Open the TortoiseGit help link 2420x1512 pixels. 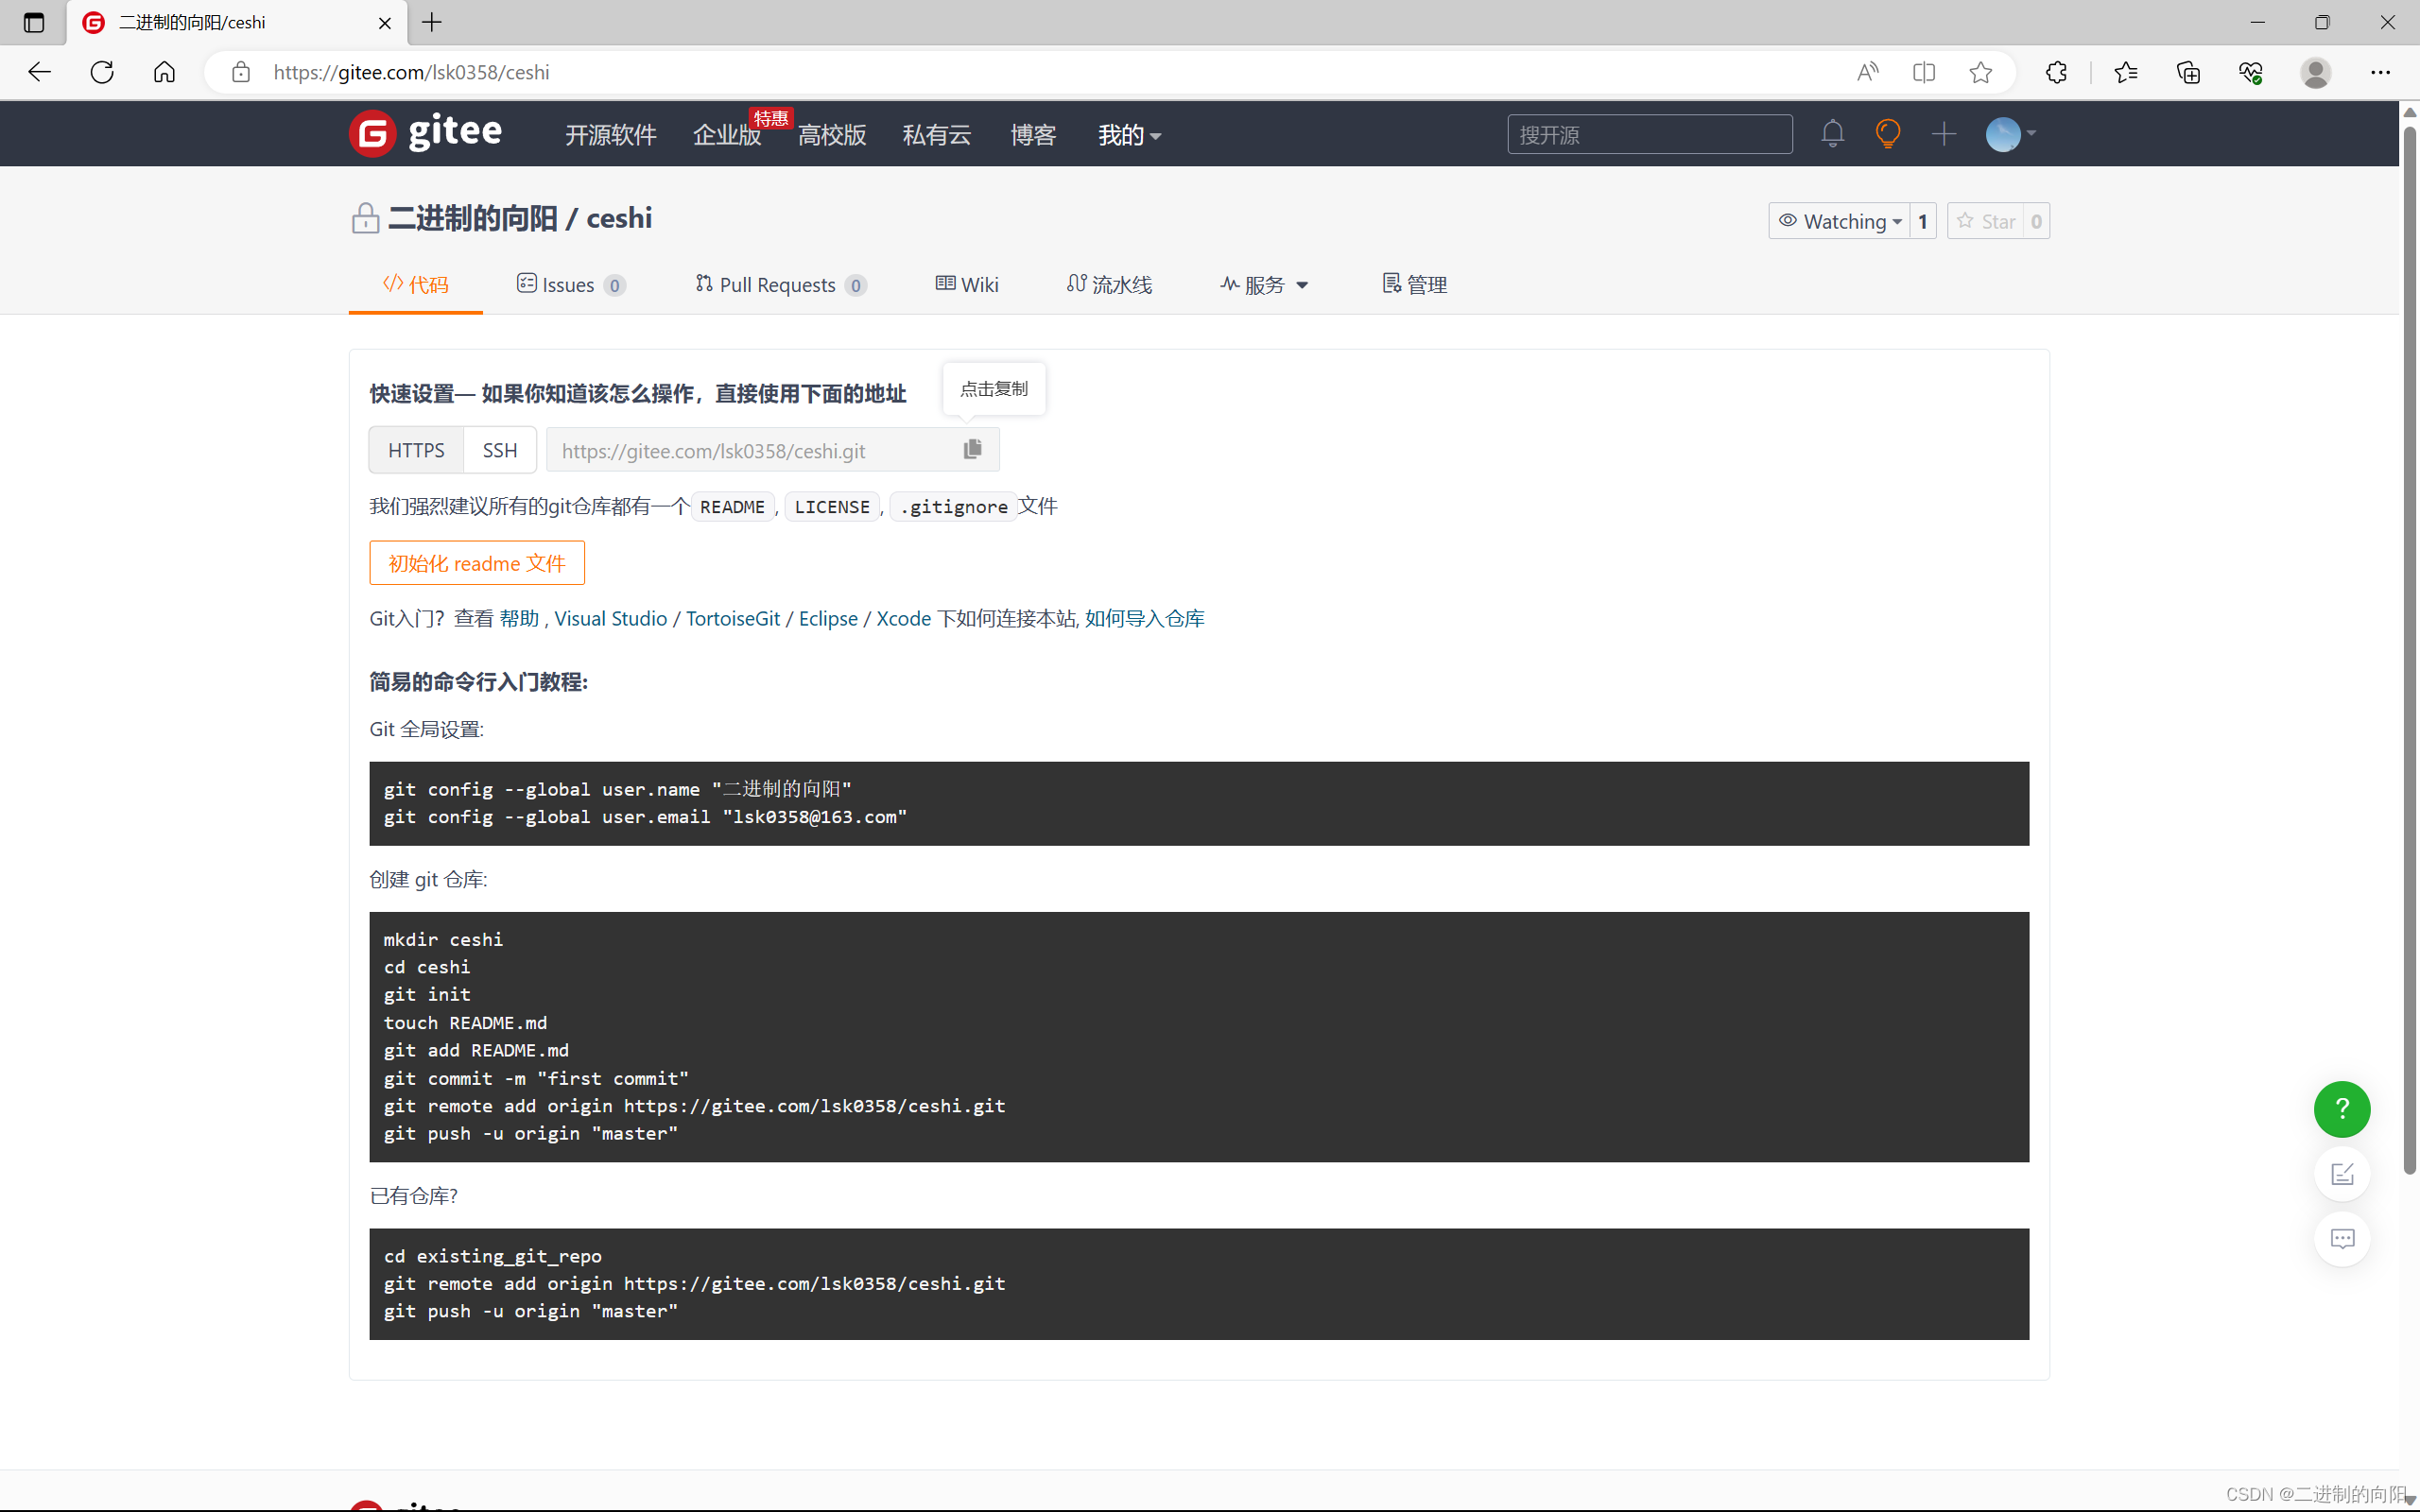(x=732, y=618)
